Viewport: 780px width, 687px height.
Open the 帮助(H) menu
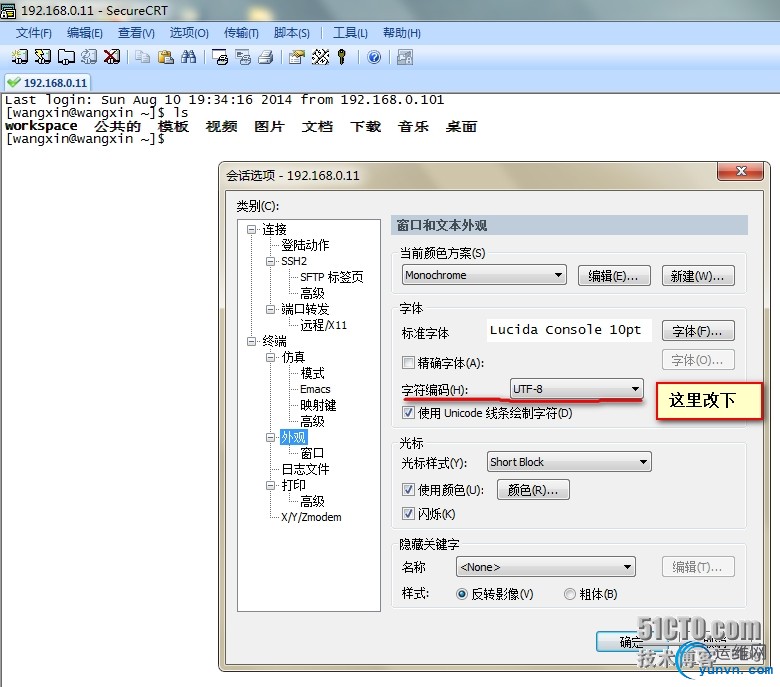(x=401, y=33)
